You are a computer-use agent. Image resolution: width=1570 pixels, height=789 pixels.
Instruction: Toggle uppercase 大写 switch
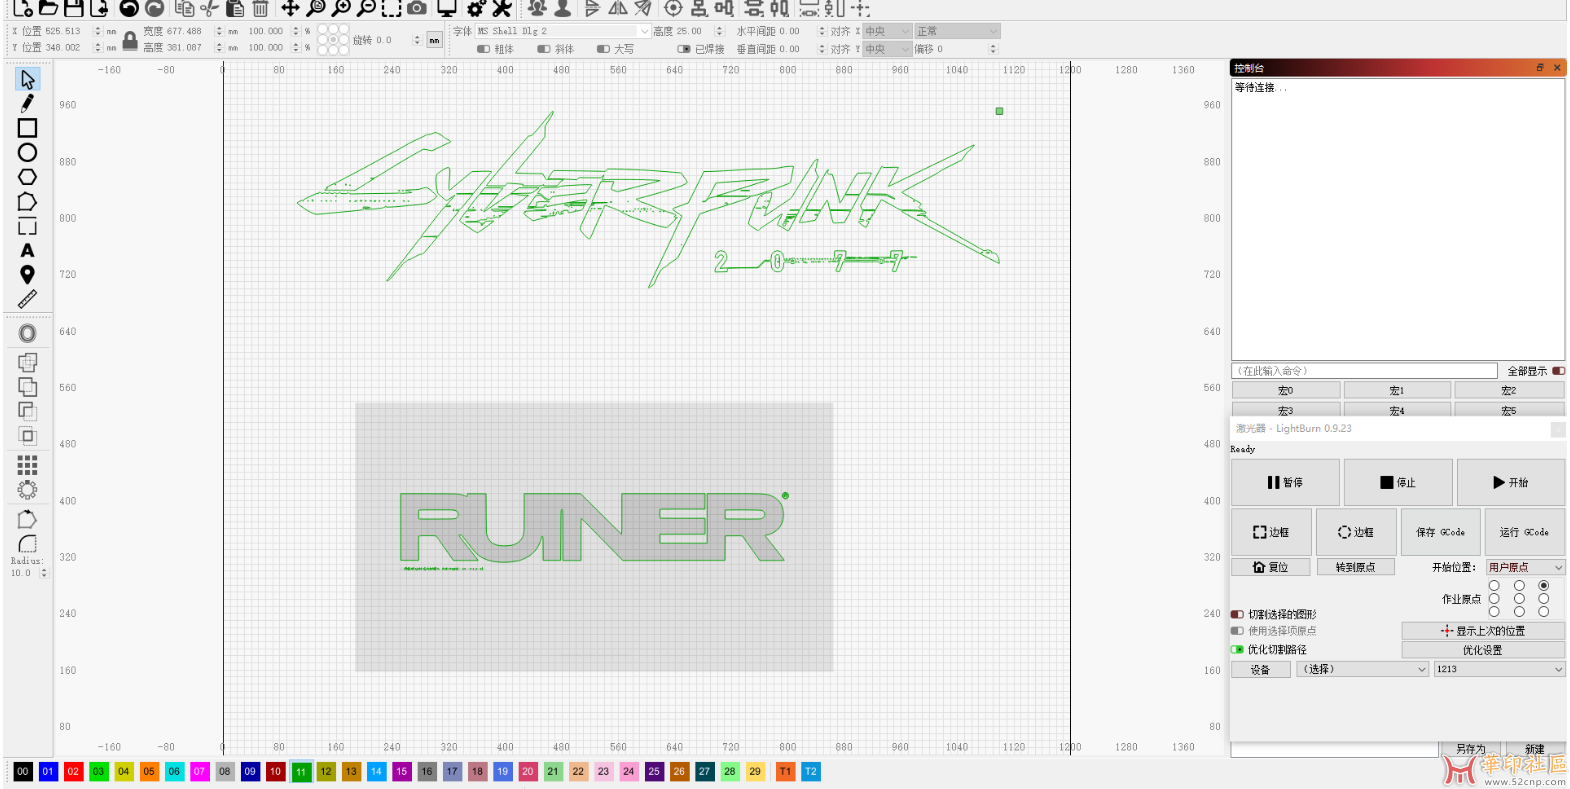click(603, 49)
